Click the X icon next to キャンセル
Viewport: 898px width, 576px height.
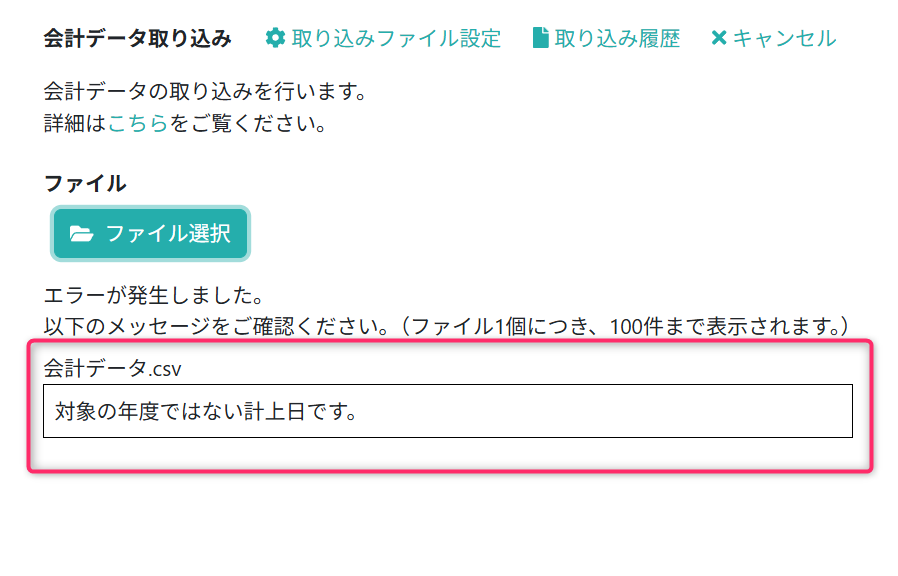tap(718, 39)
